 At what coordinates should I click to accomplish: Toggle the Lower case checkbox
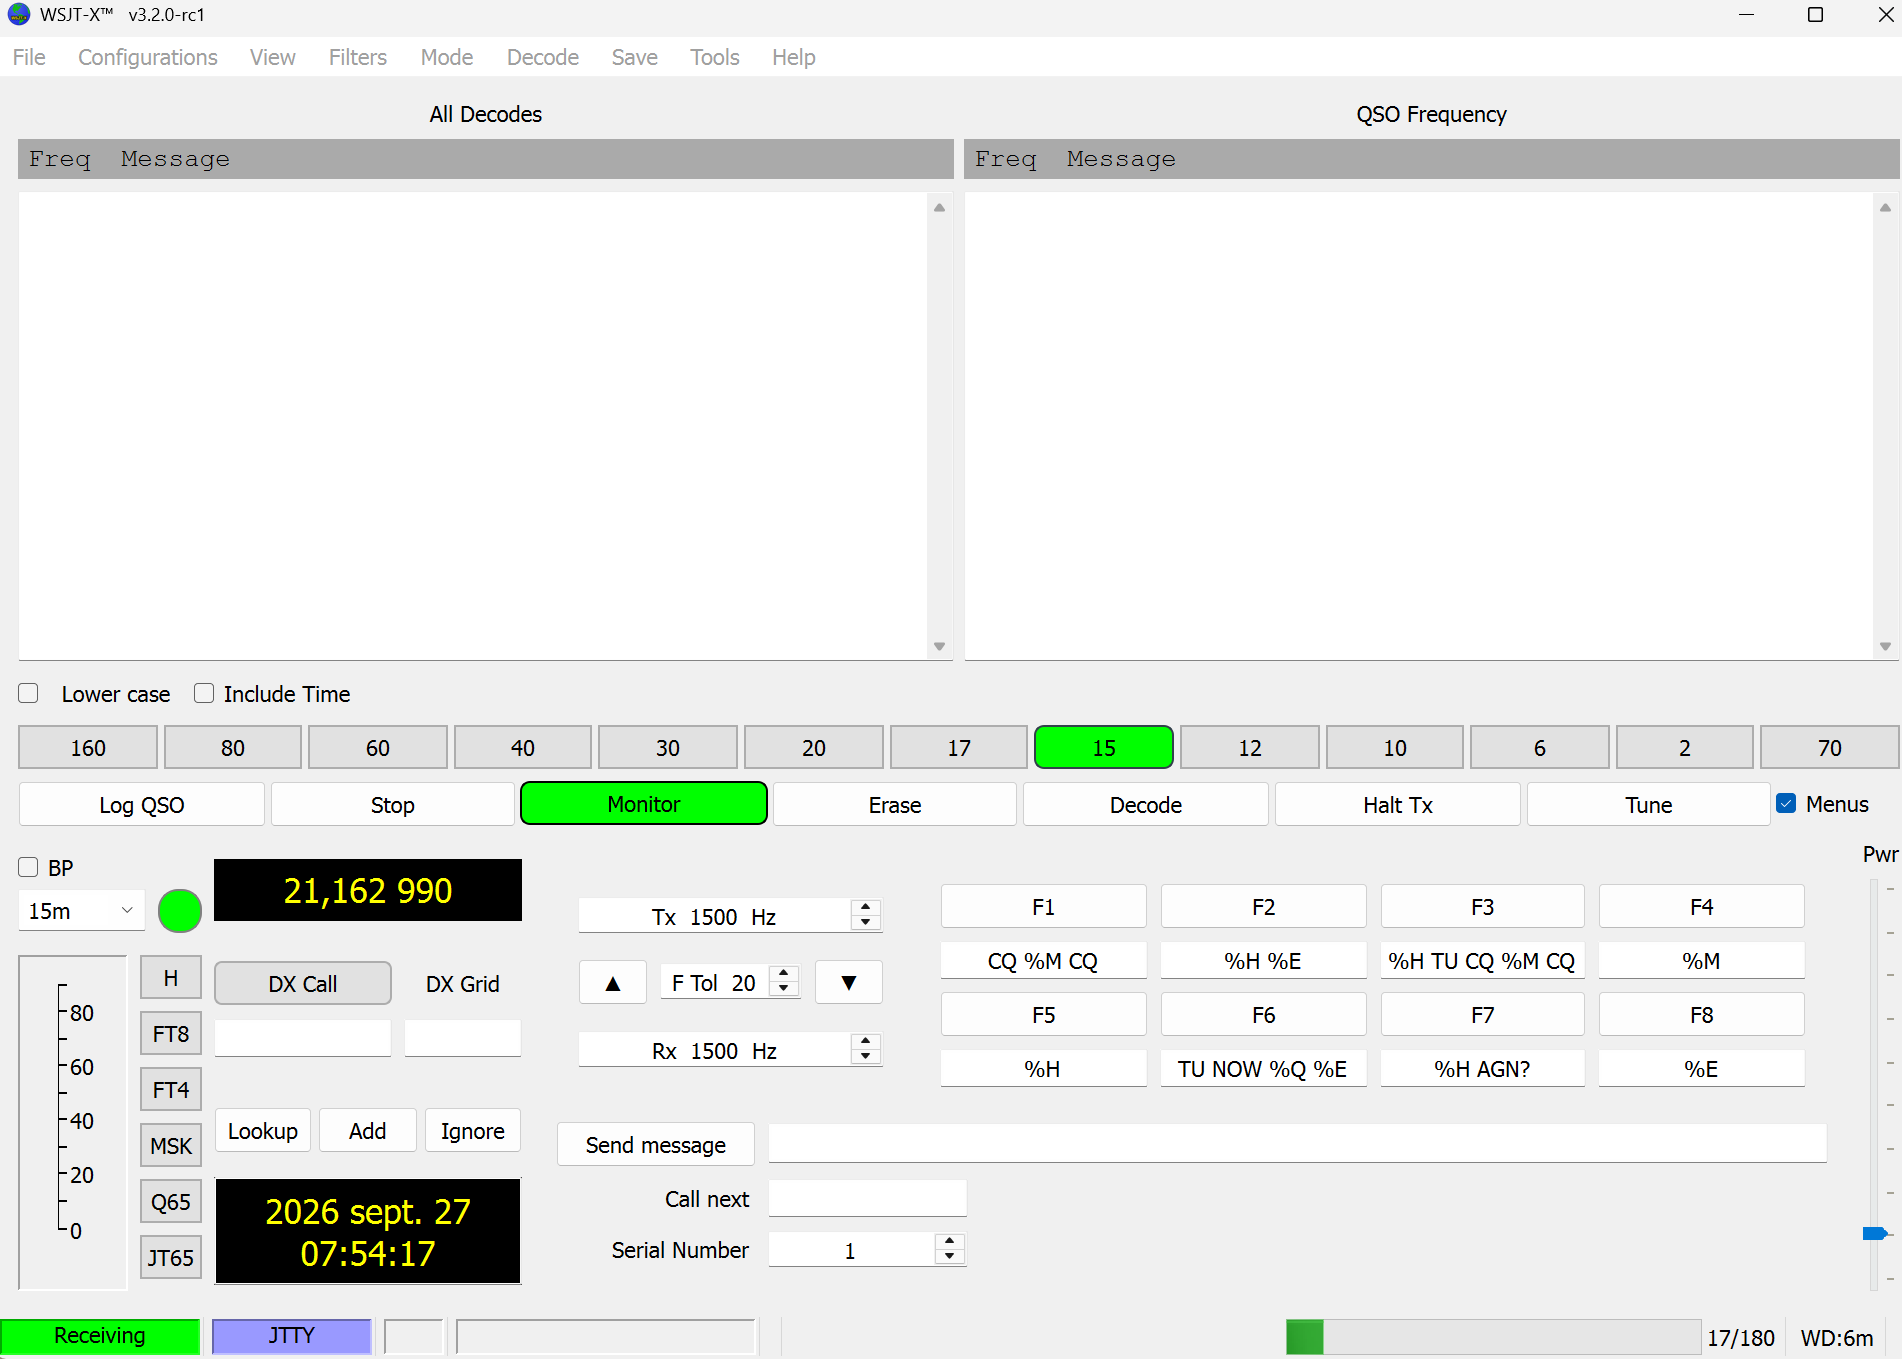point(28,693)
